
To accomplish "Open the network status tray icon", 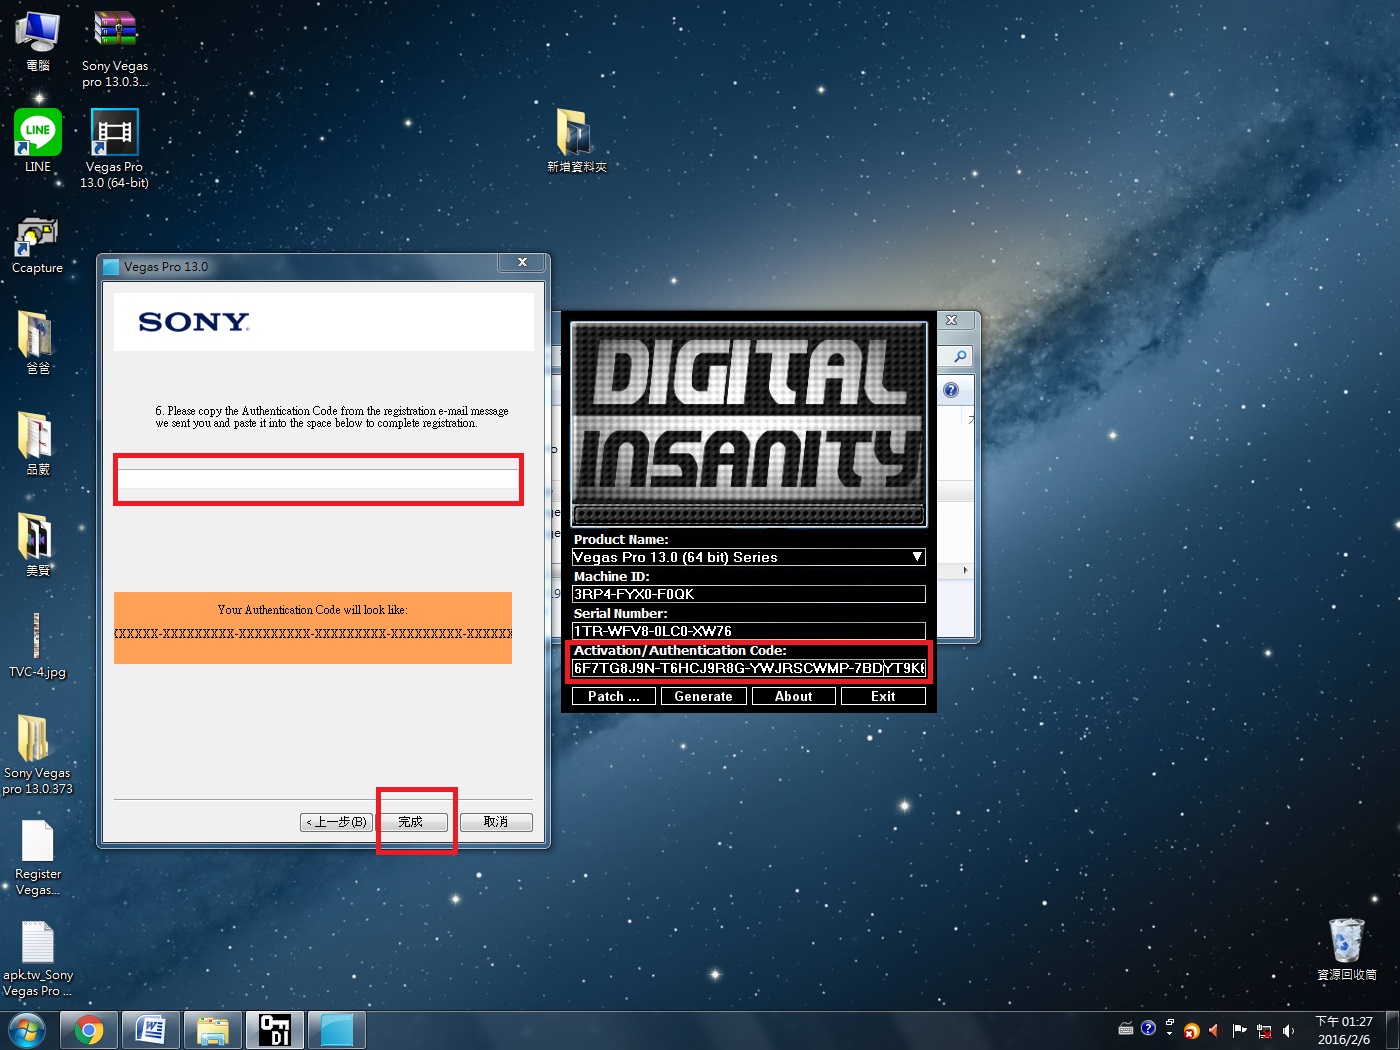I will tap(1264, 1031).
